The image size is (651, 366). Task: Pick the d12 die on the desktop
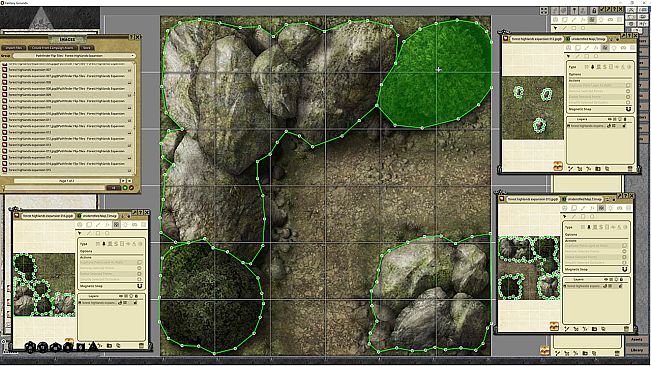click(x=43, y=347)
